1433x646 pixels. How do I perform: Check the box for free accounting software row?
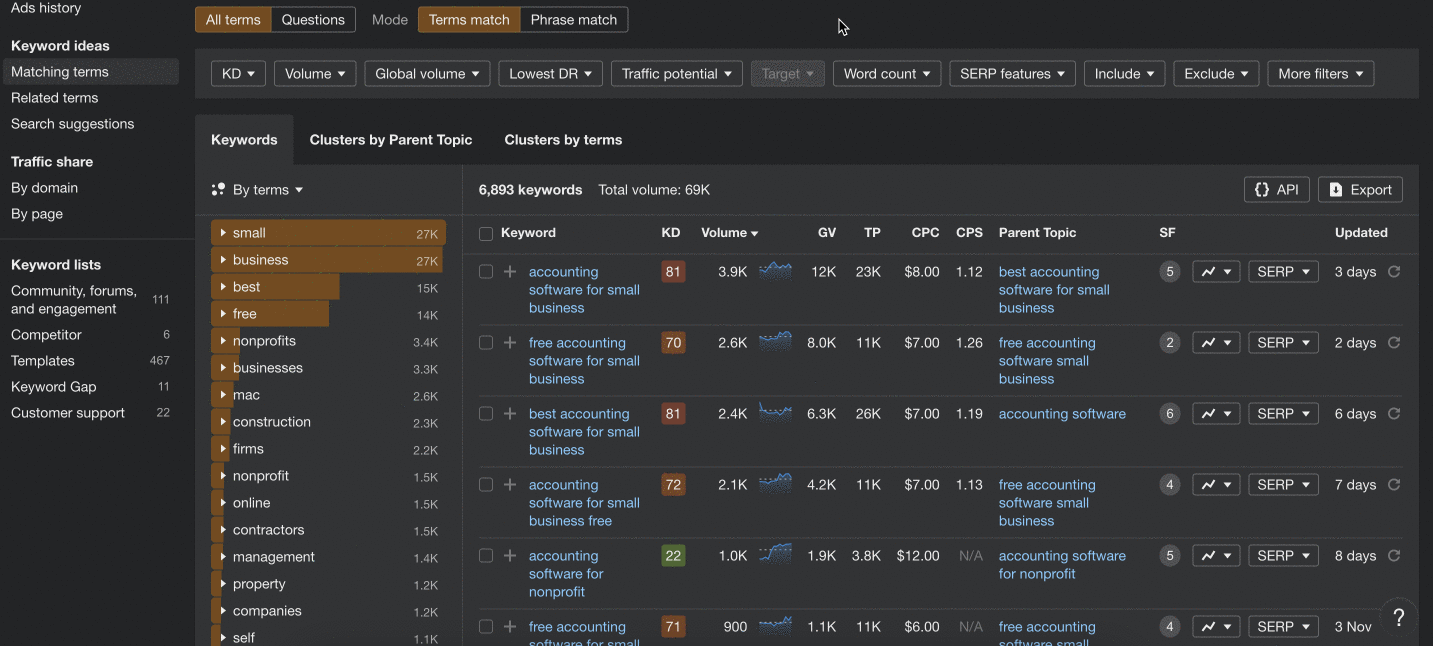(x=486, y=343)
